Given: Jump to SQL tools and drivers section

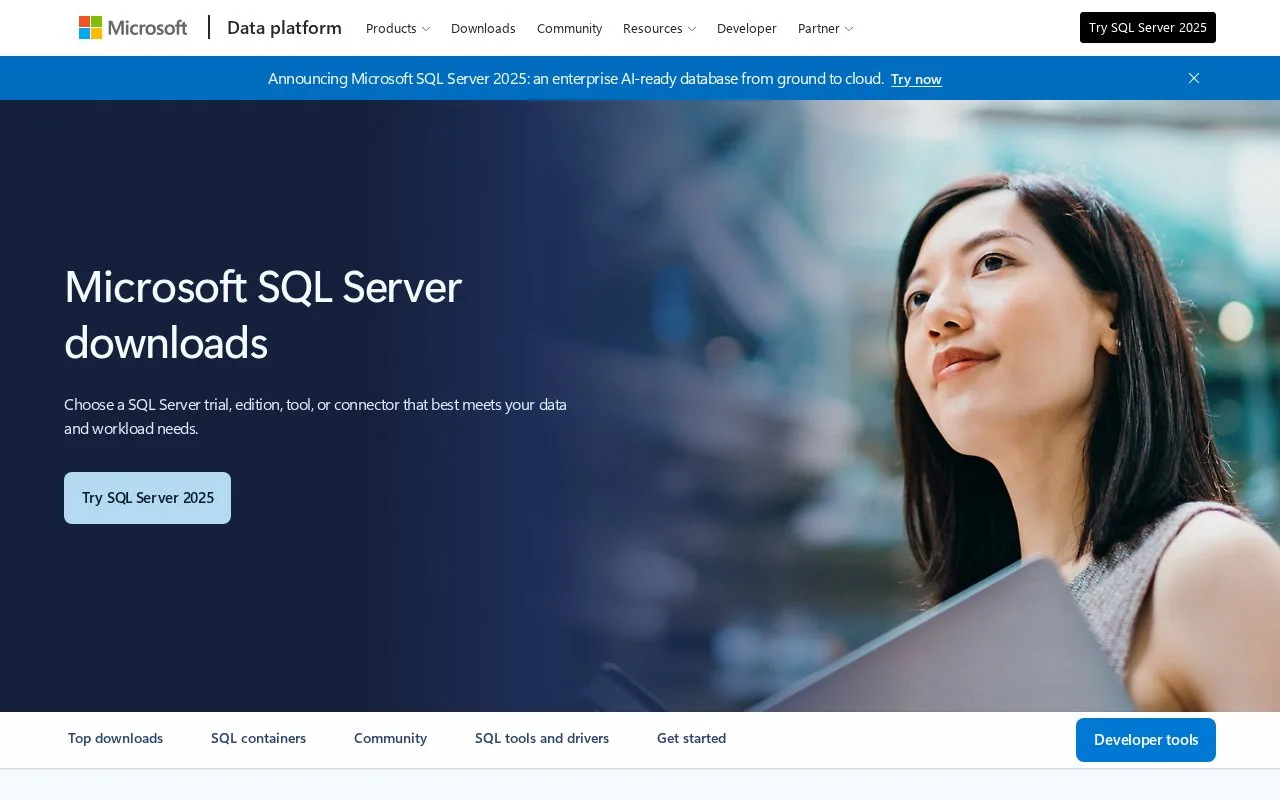Looking at the screenshot, I should 542,738.
